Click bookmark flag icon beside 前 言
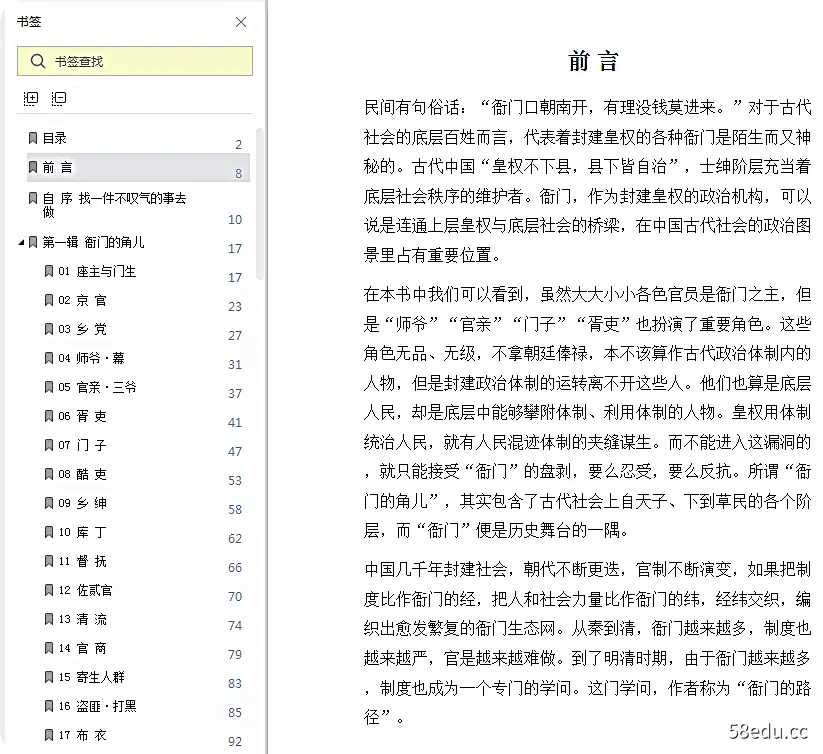 (33, 167)
